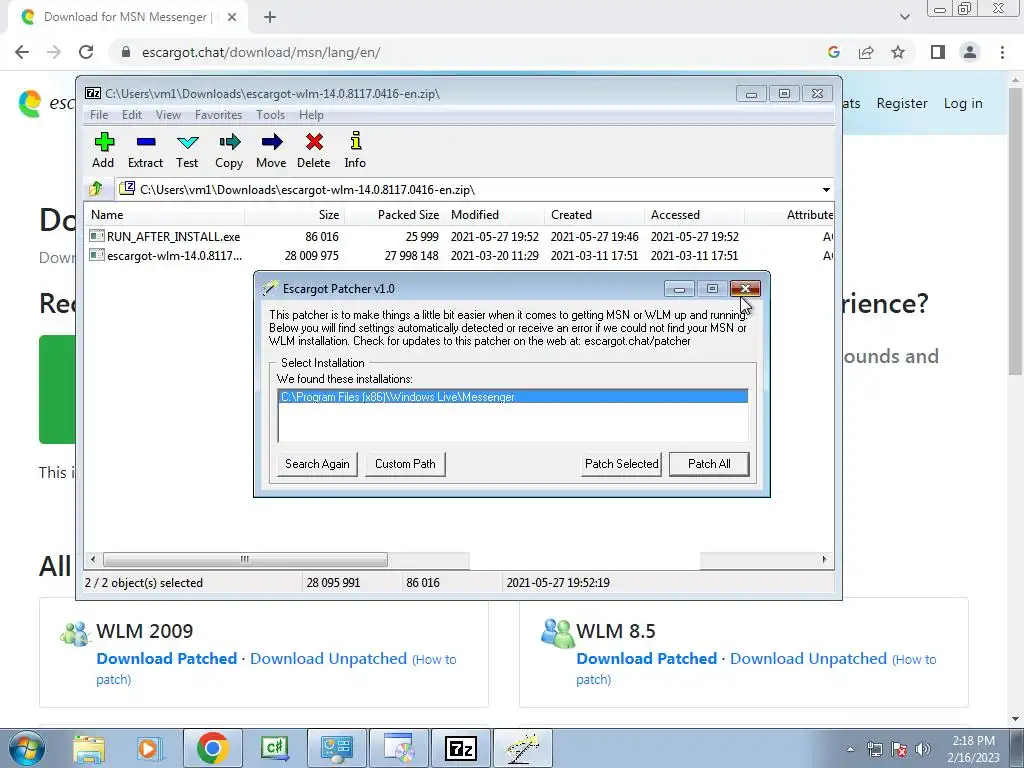
Task: Click WLM 2009 Download Patched link
Action: (x=167, y=658)
